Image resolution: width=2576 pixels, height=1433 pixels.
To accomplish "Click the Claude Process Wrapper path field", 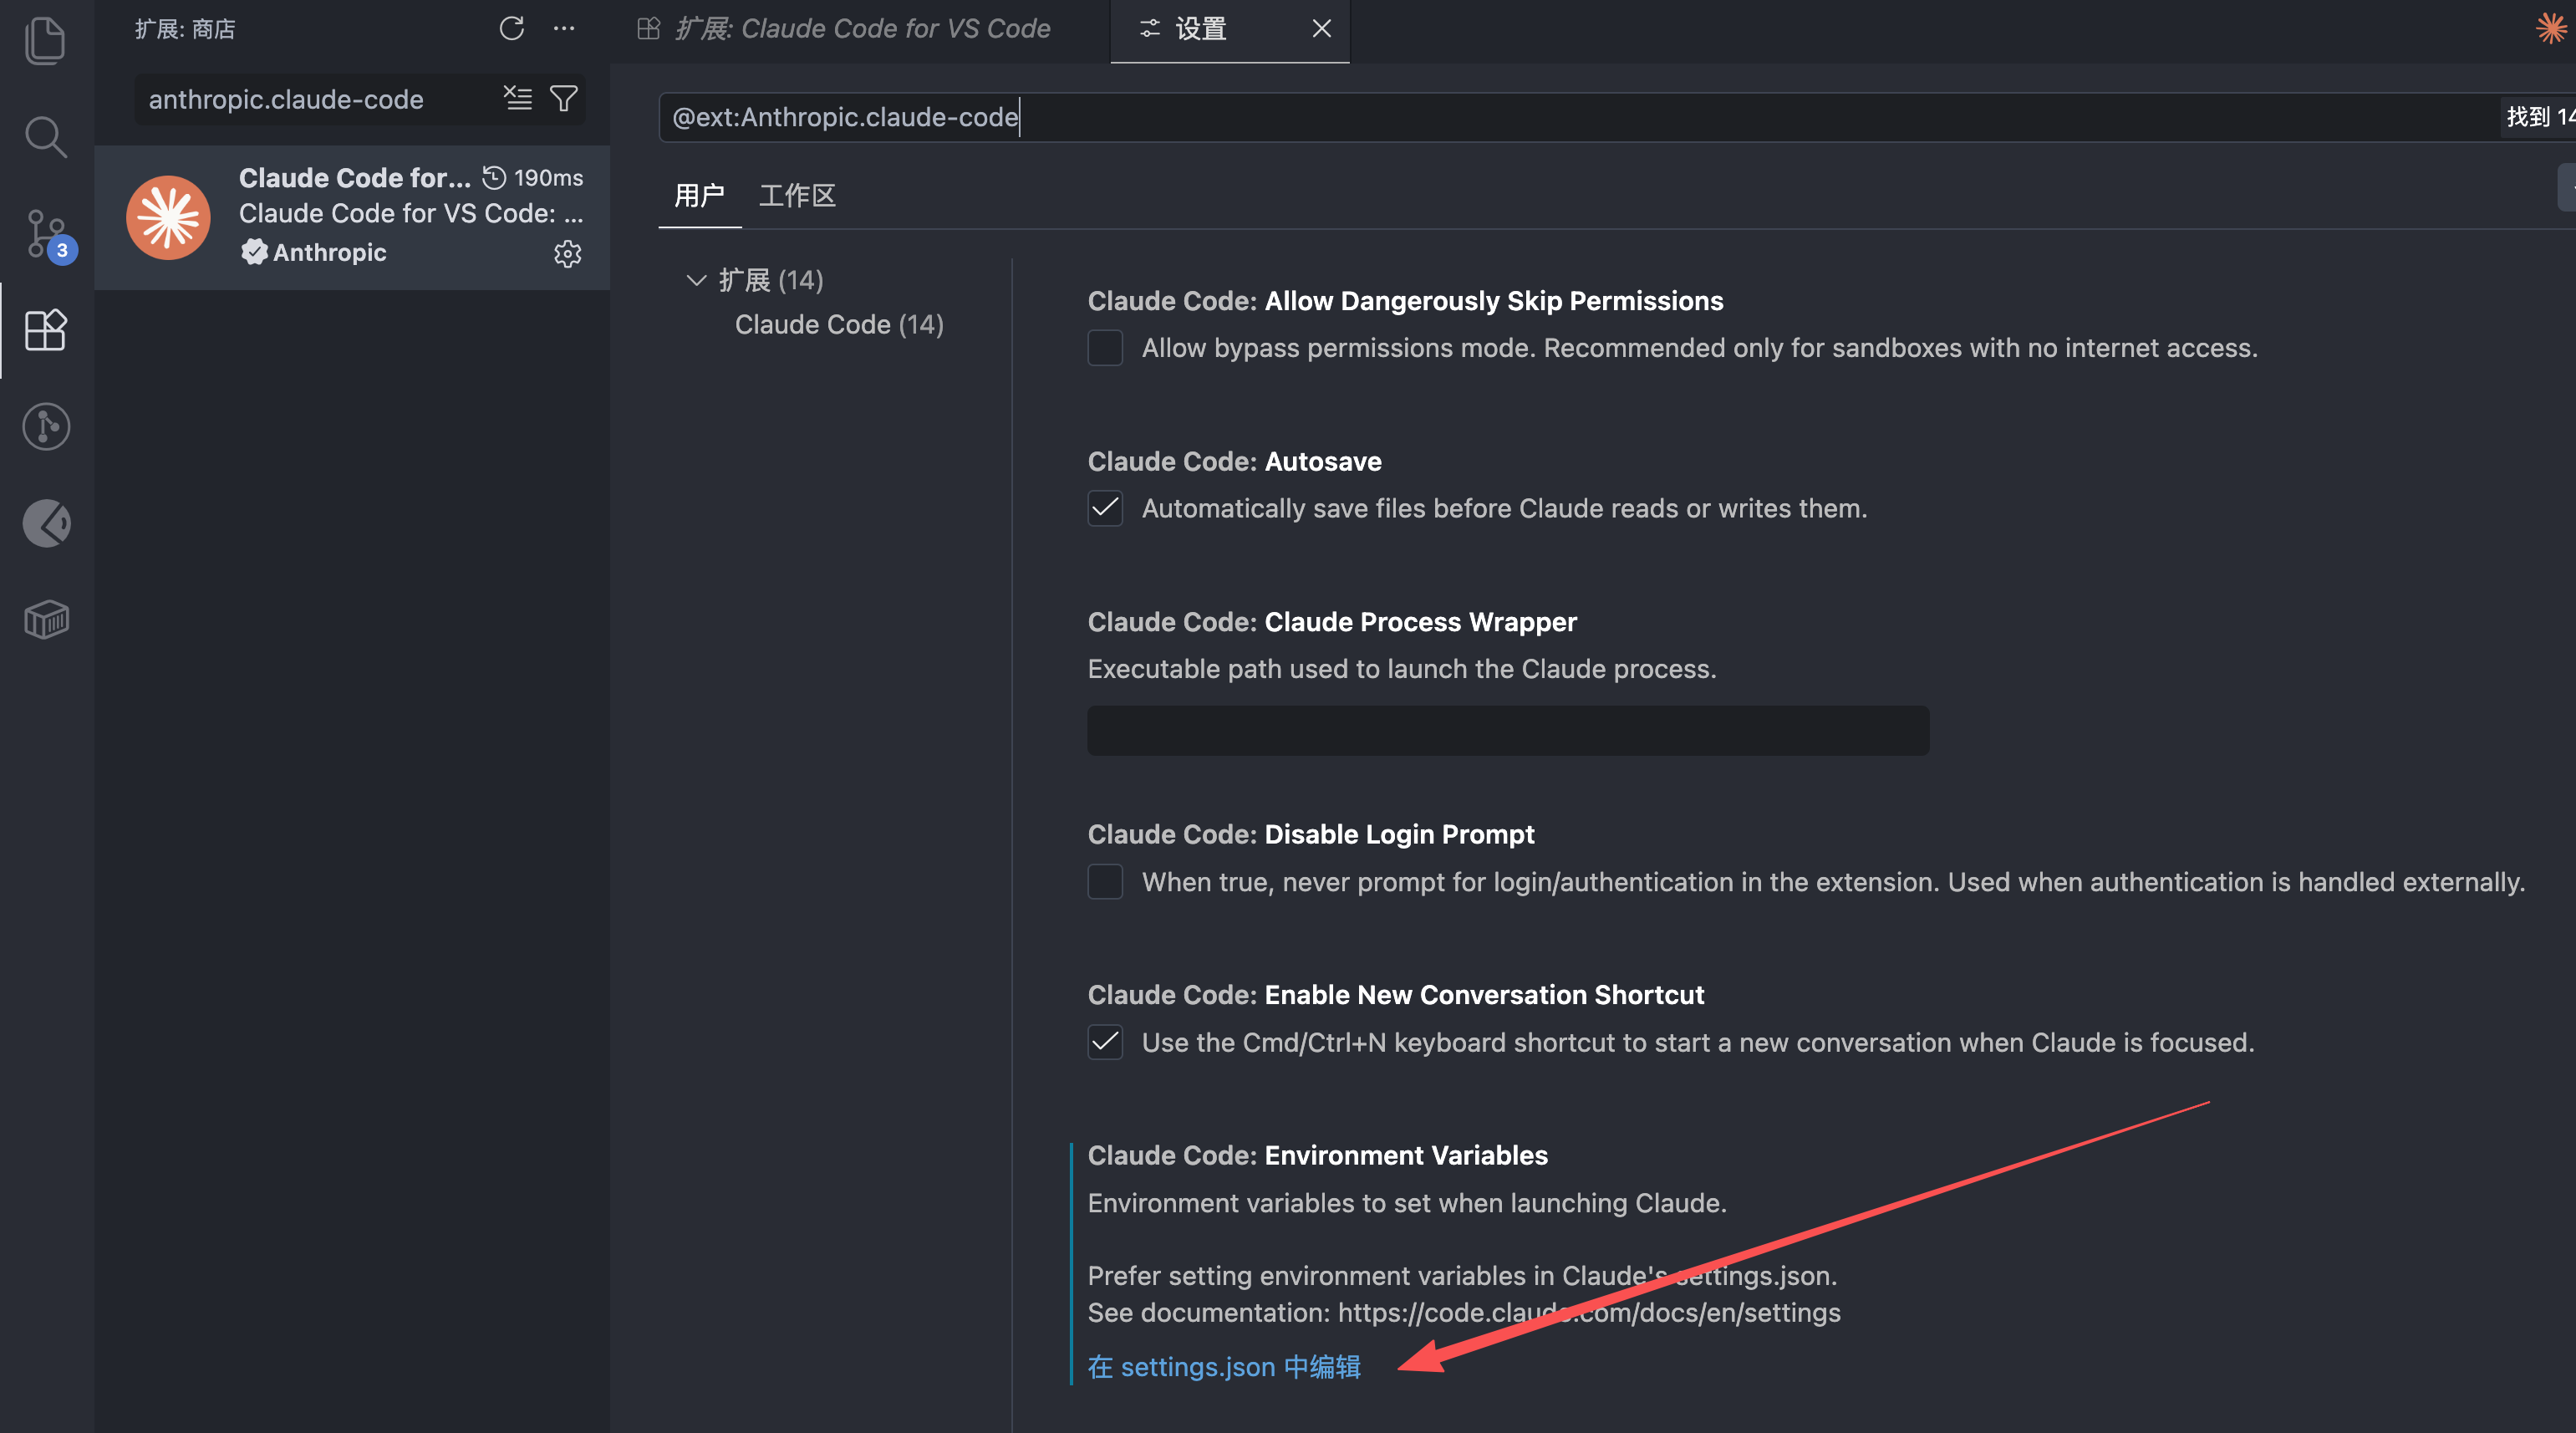I will click(x=1507, y=731).
